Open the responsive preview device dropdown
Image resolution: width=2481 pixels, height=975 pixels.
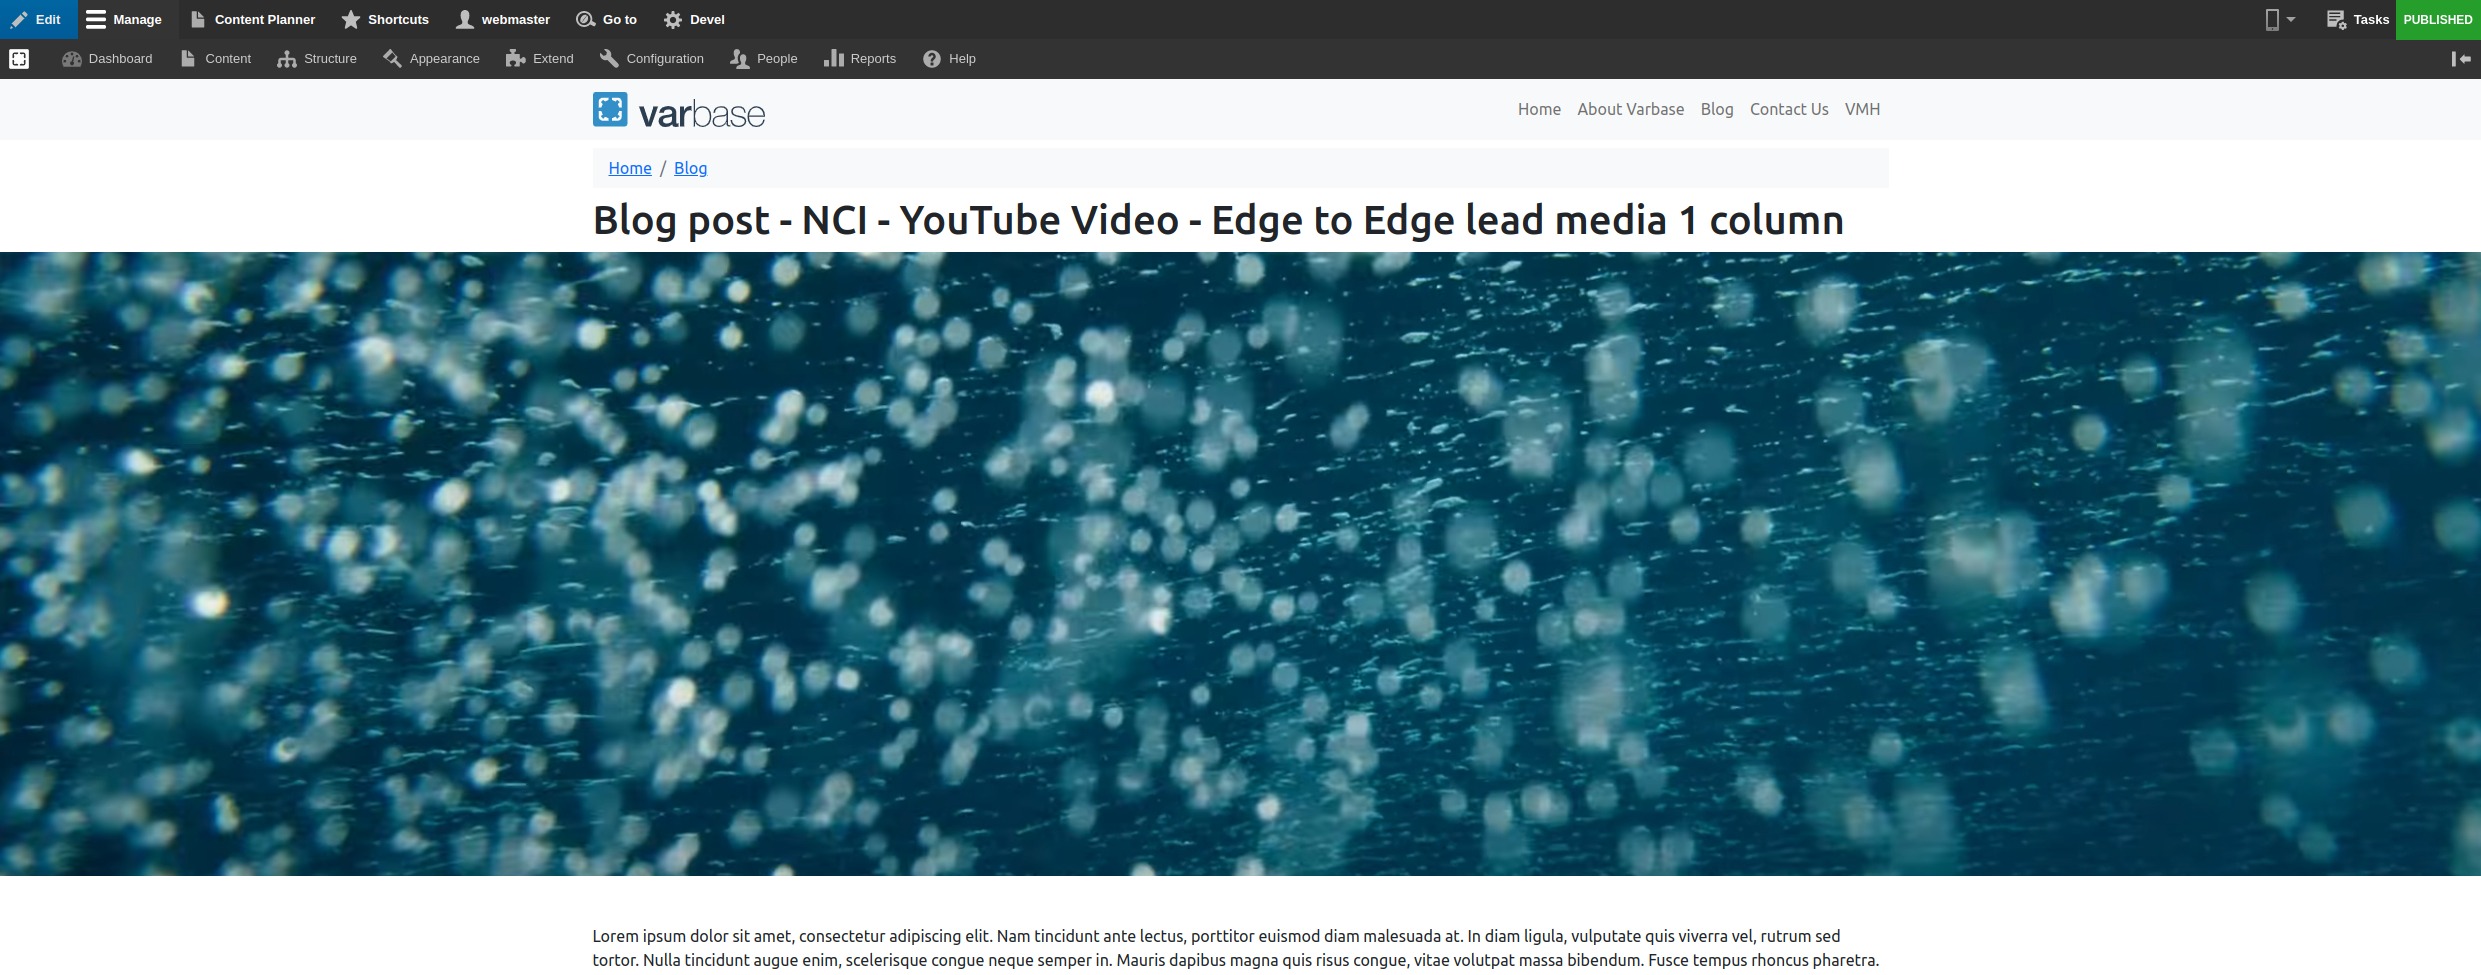pos(2280,19)
